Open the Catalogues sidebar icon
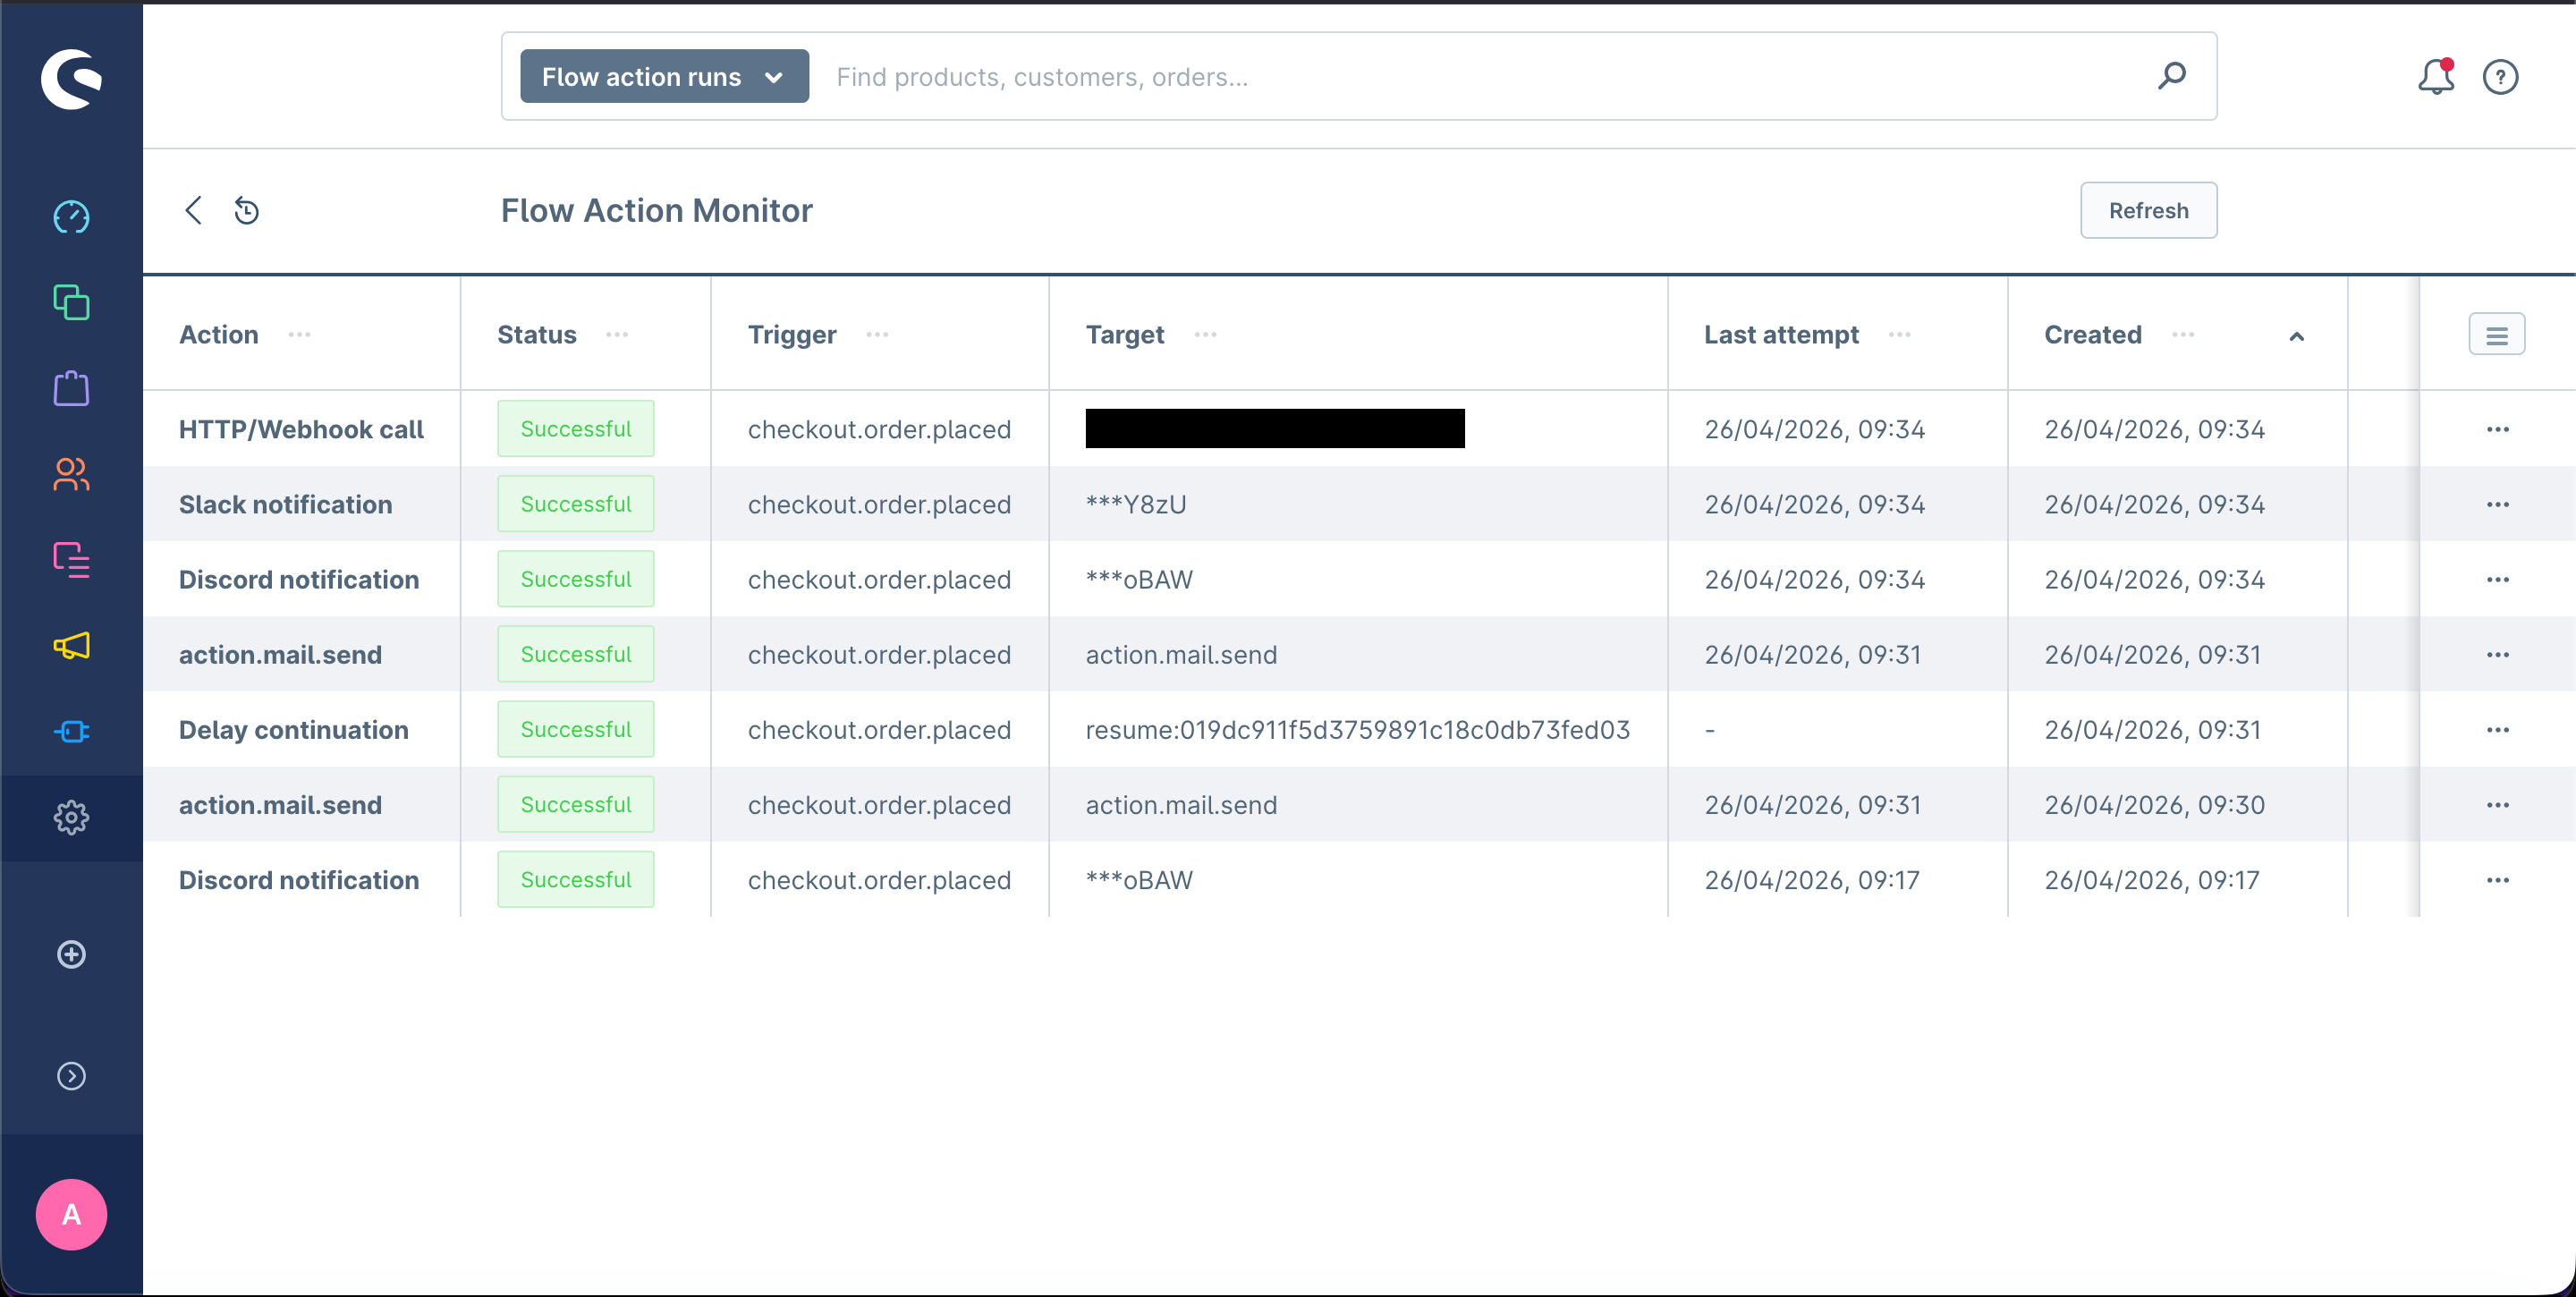The width and height of the screenshot is (2576, 1297). pos(71,303)
